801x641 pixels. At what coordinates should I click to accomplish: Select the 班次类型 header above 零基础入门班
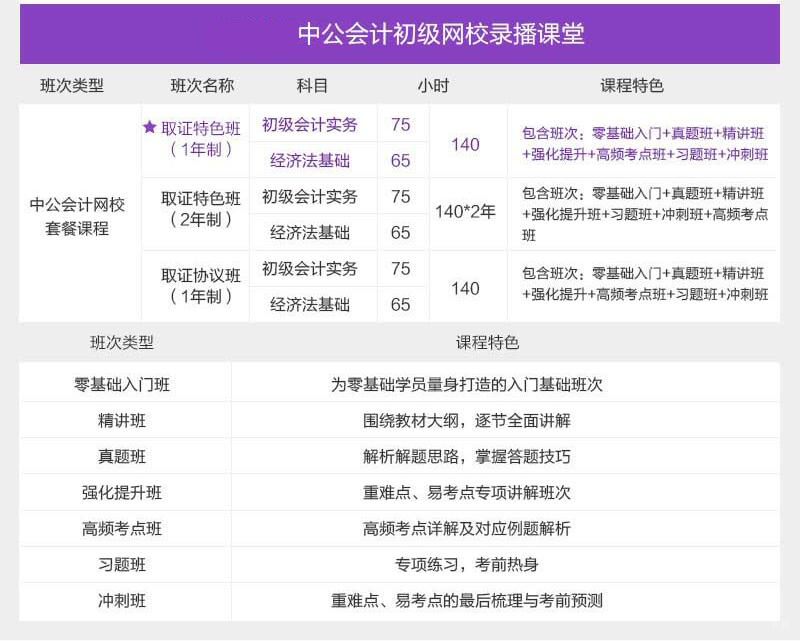click(x=122, y=342)
